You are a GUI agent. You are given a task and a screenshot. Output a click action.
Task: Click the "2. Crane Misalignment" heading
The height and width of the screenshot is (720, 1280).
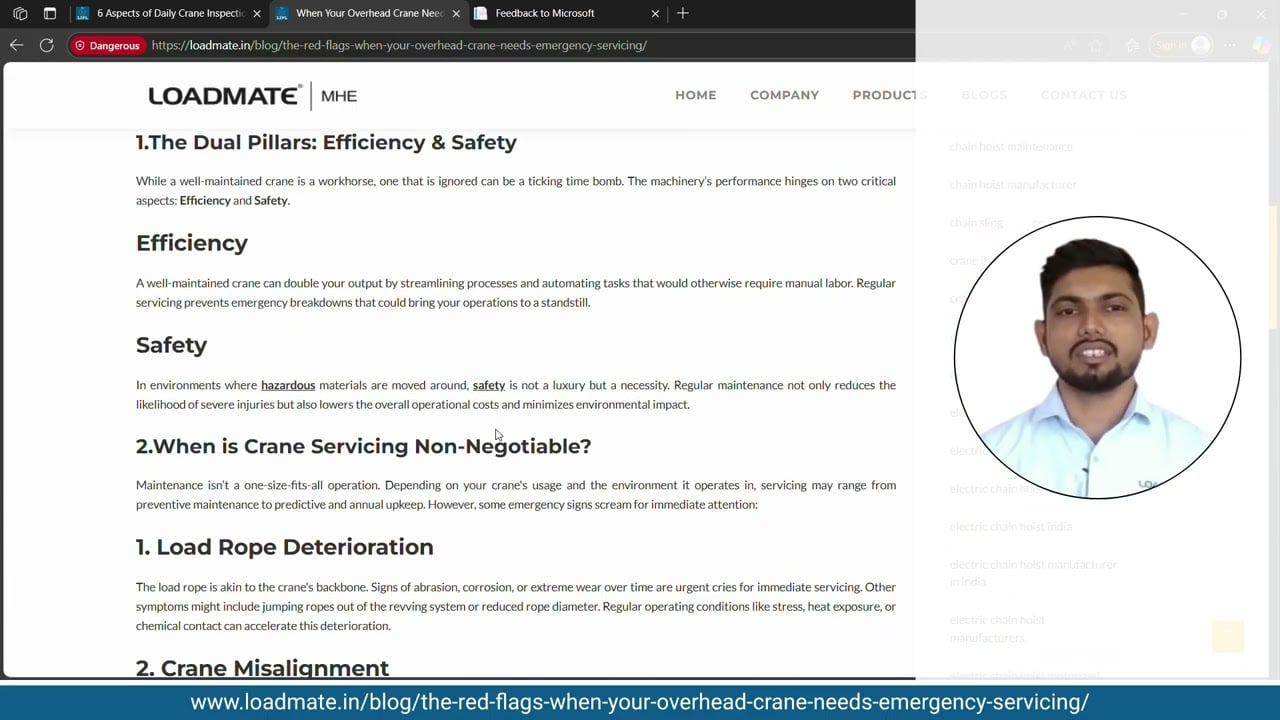click(262, 668)
